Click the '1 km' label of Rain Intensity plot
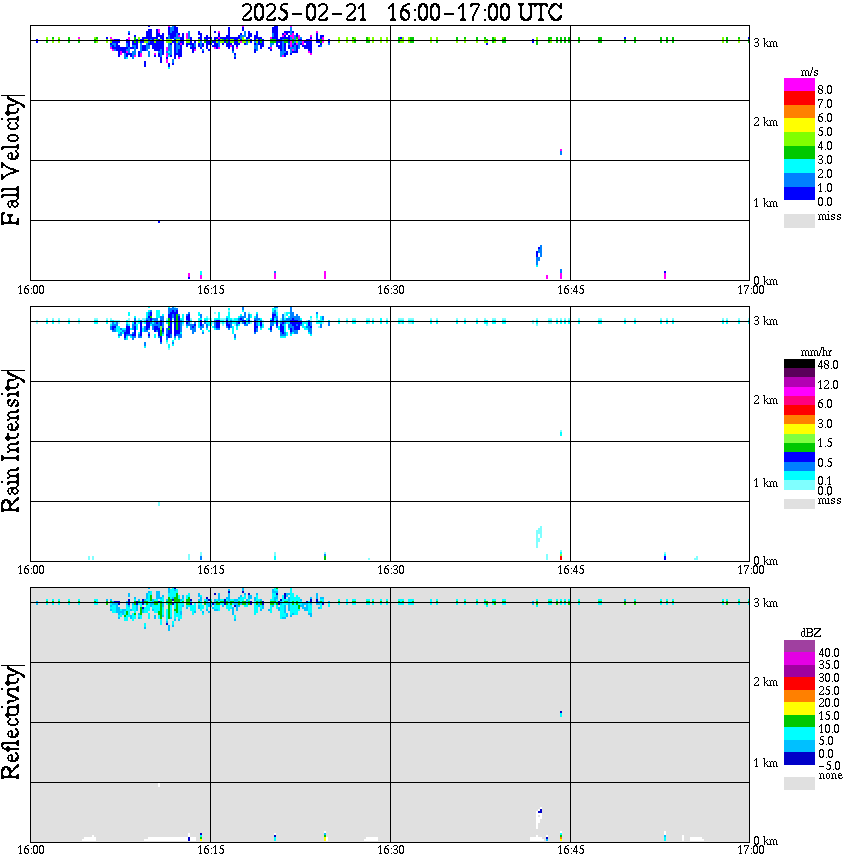 765,483
